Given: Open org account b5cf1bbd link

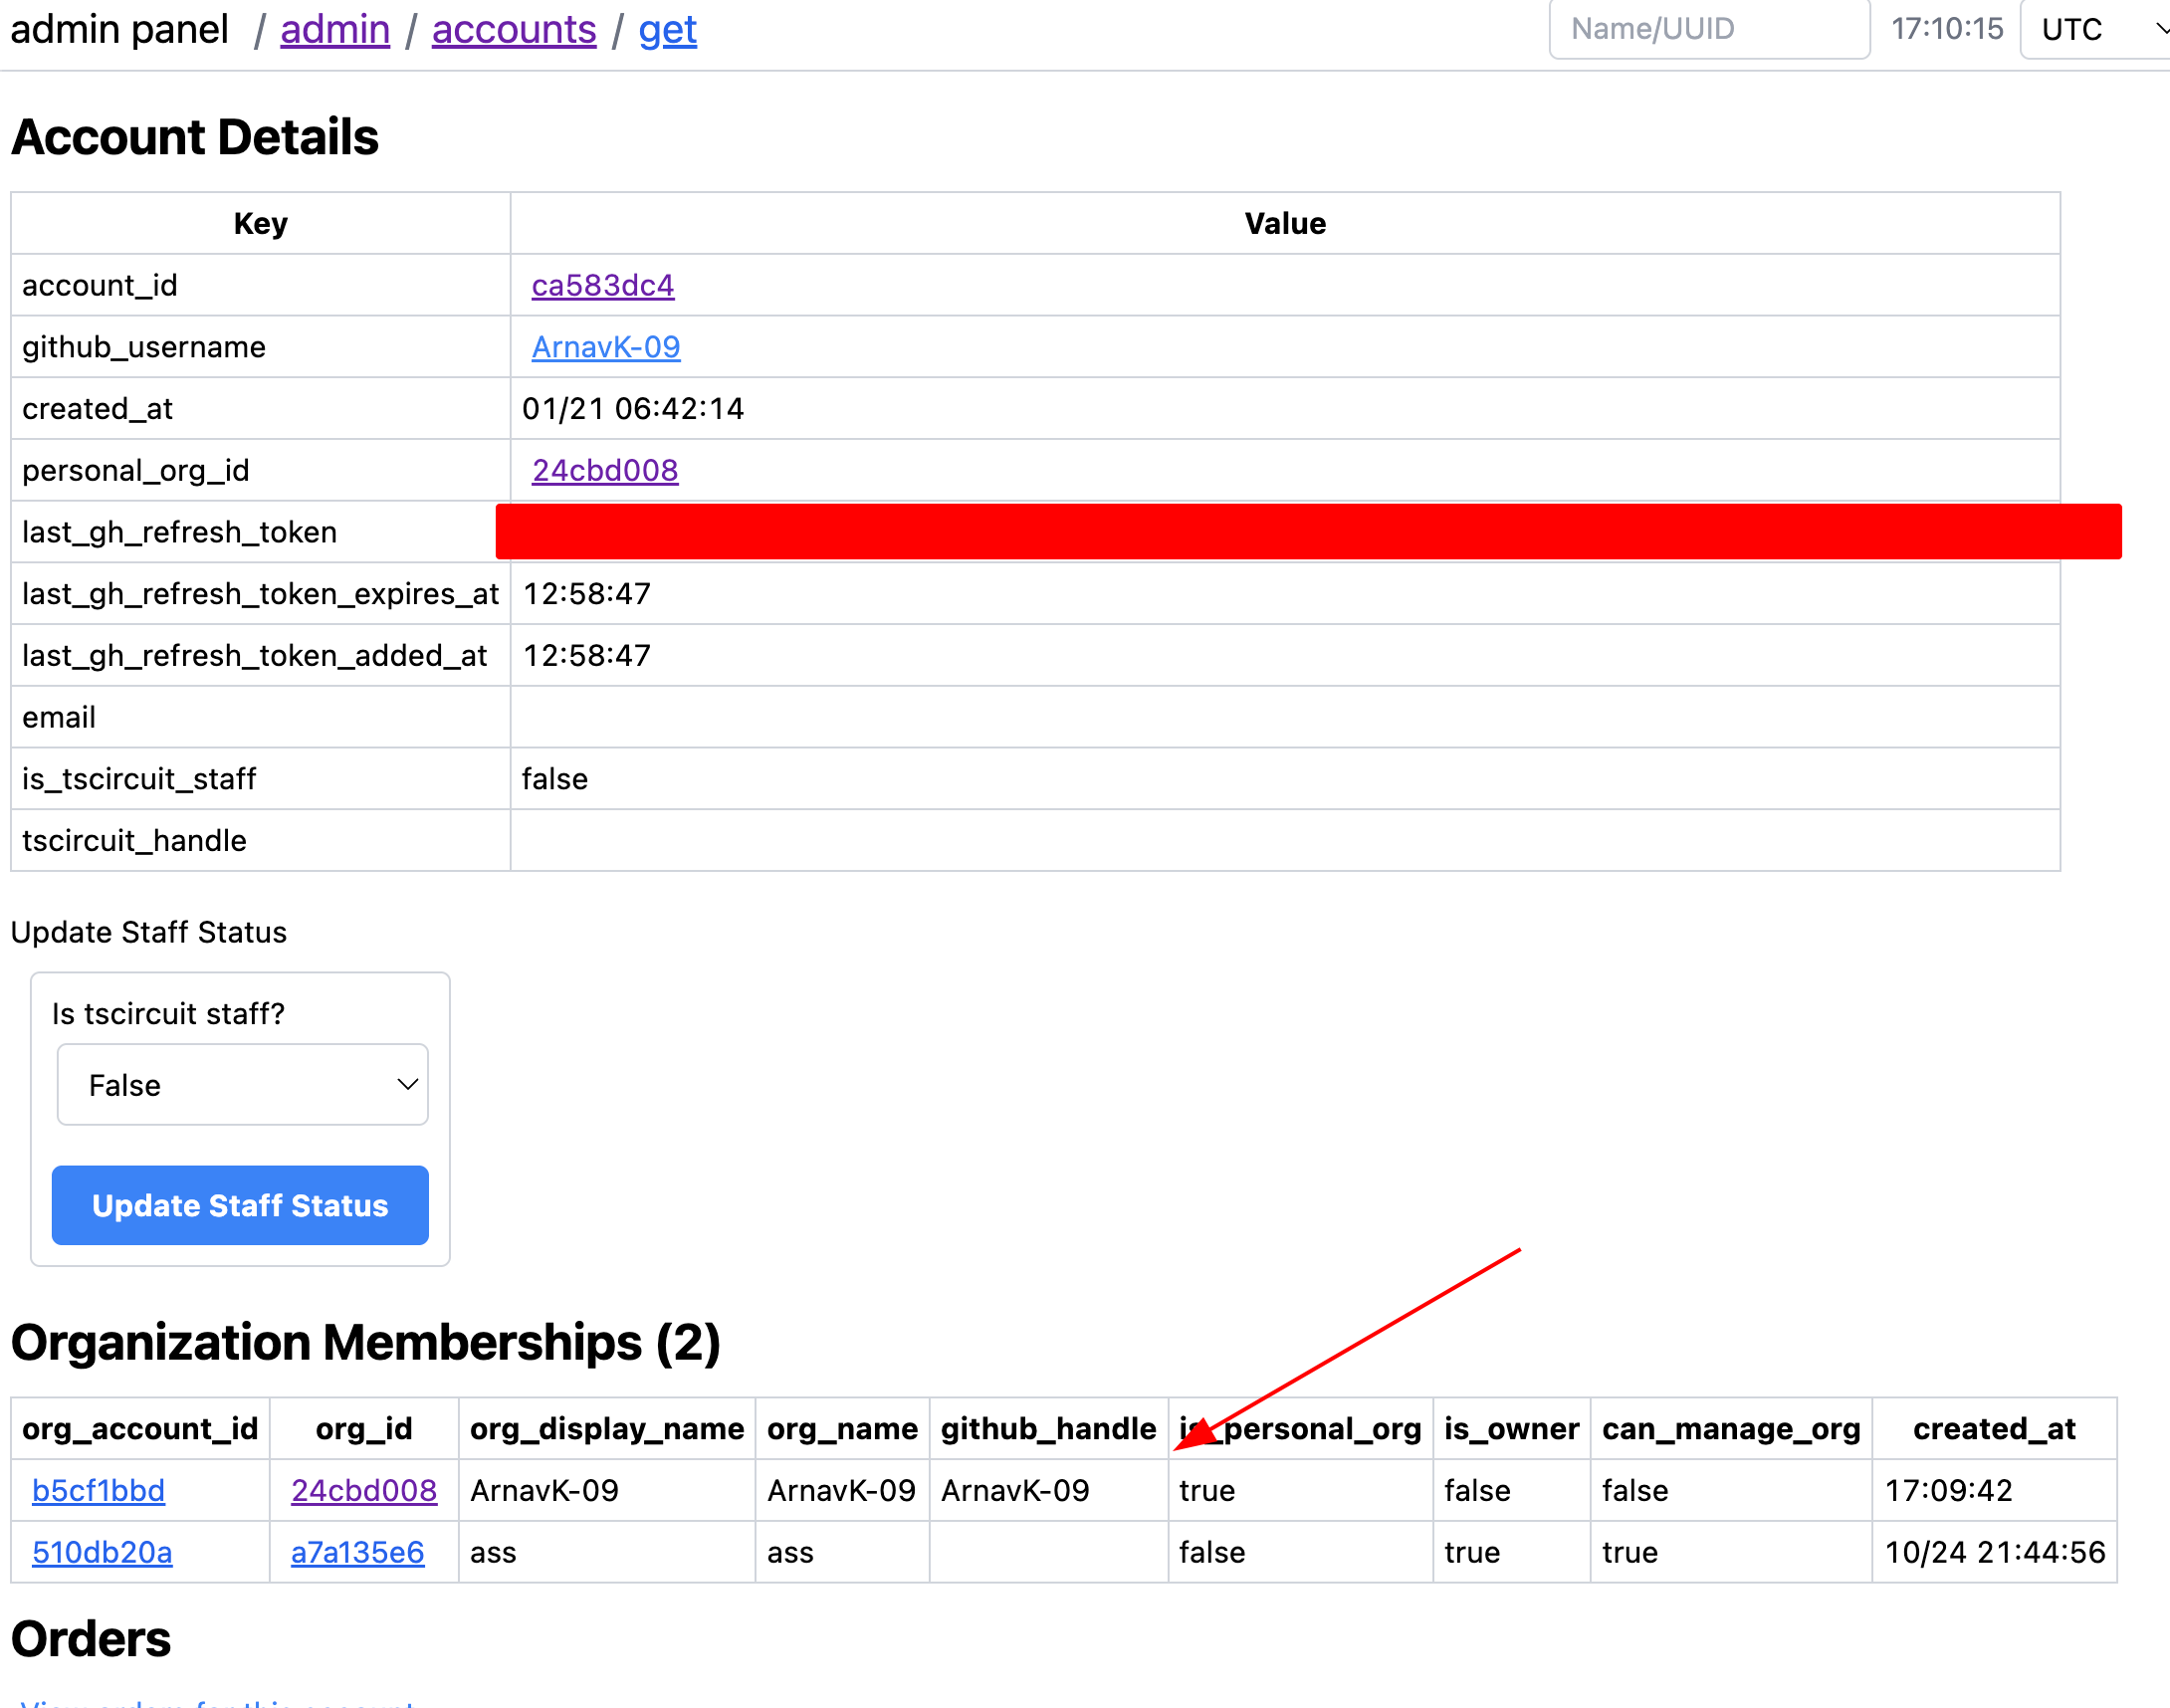Looking at the screenshot, I should click(98, 1490).
